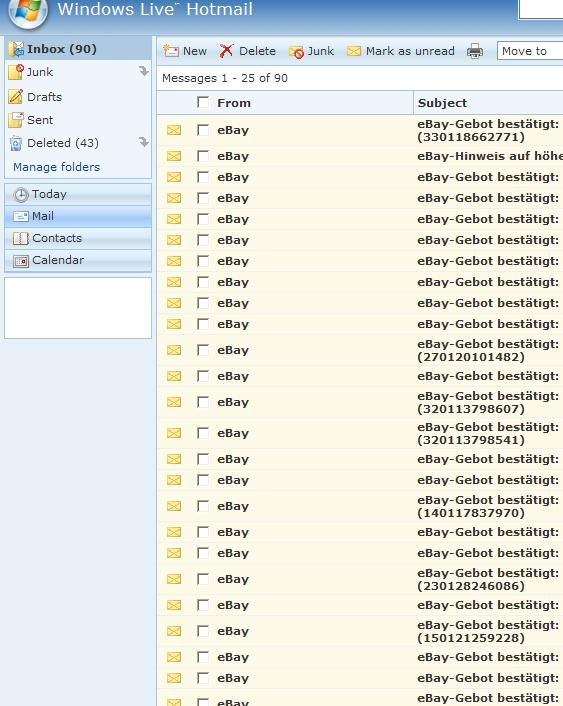Click the red X Delete icon
This screenshot has height=706, width=563.
(226, 51)
